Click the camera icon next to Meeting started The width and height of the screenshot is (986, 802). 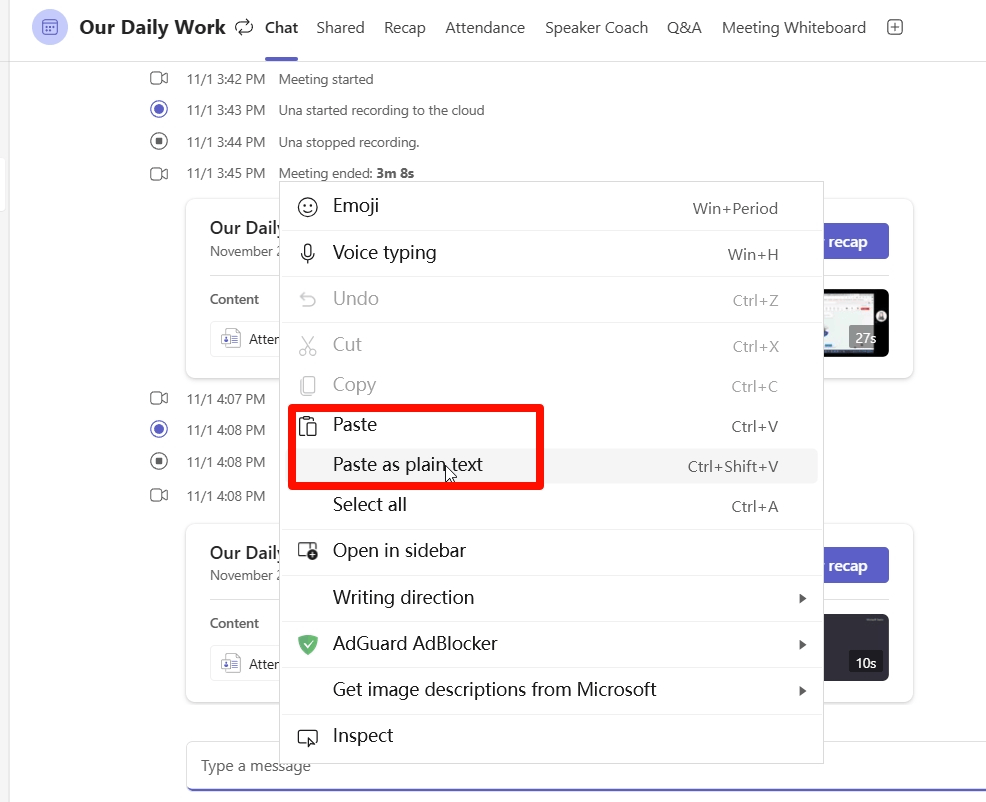point(158,79)
